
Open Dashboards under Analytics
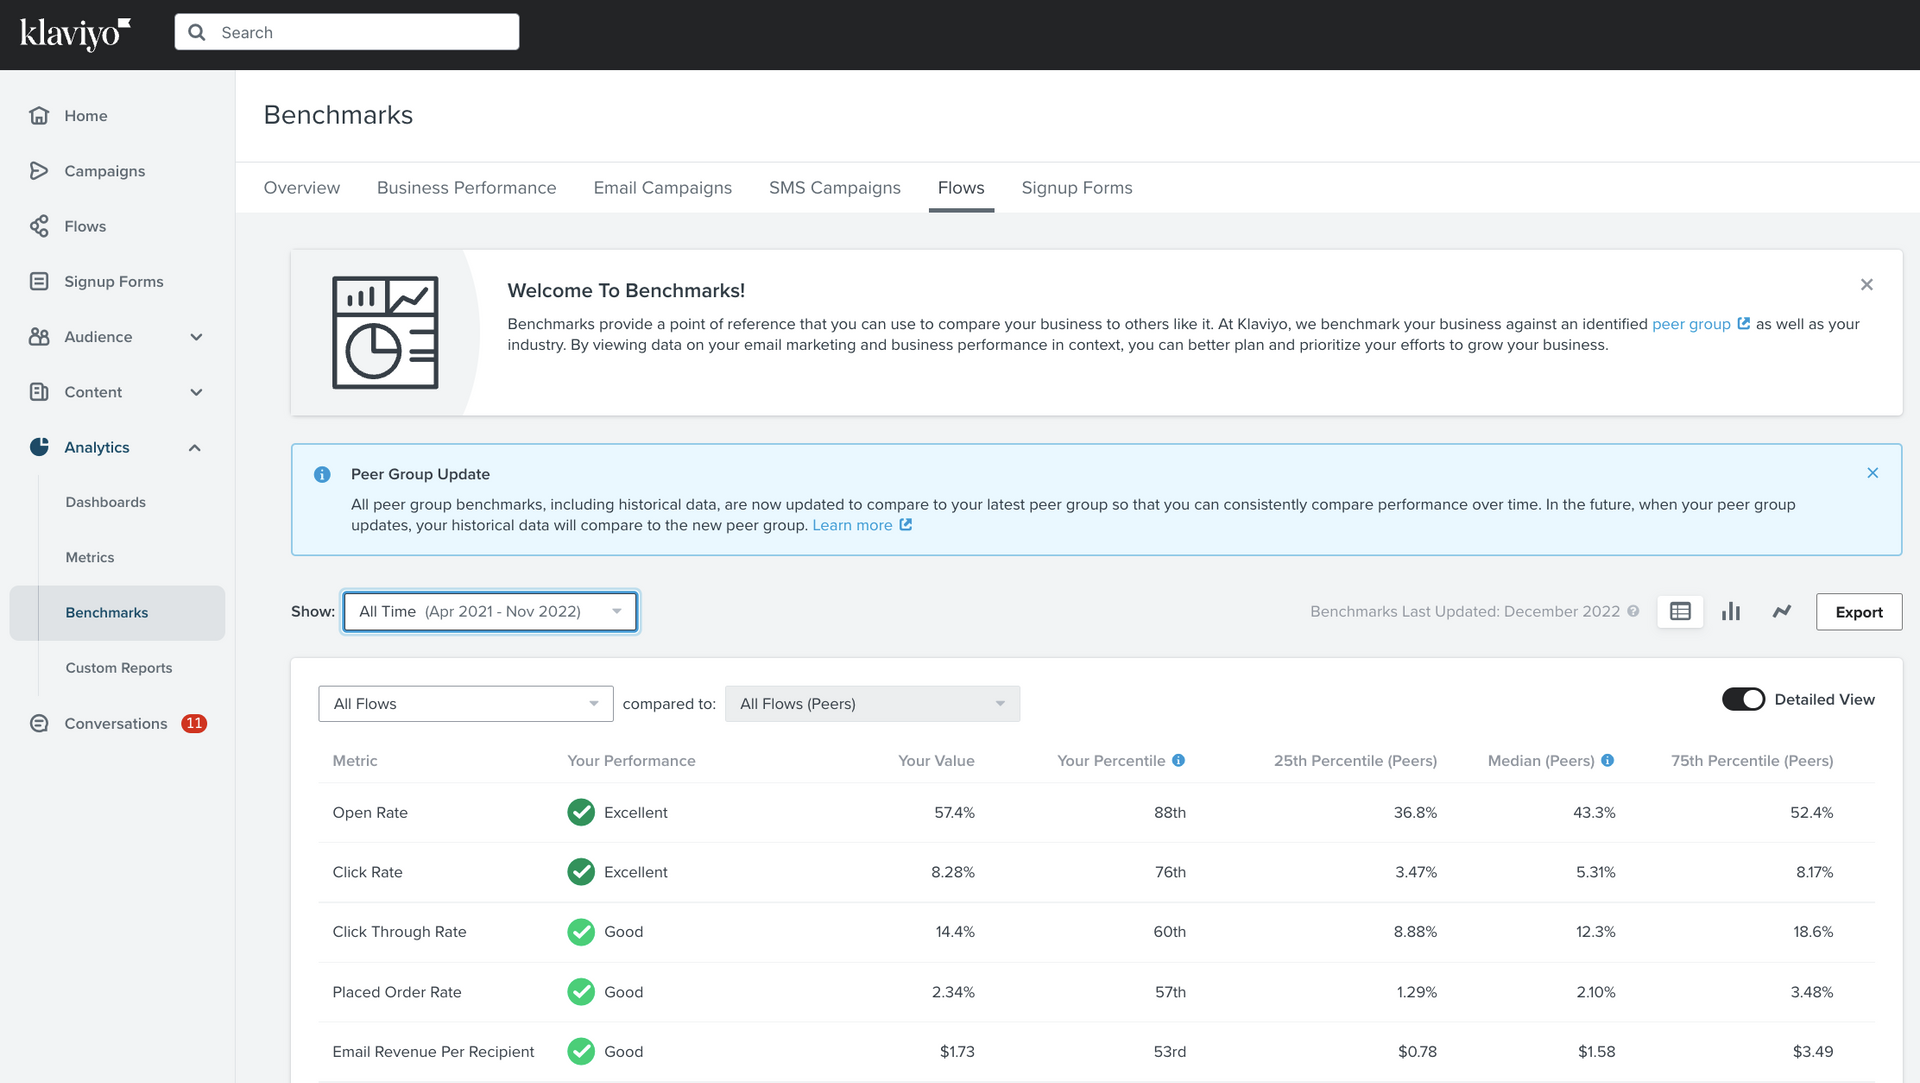click(x=106, y=502)
